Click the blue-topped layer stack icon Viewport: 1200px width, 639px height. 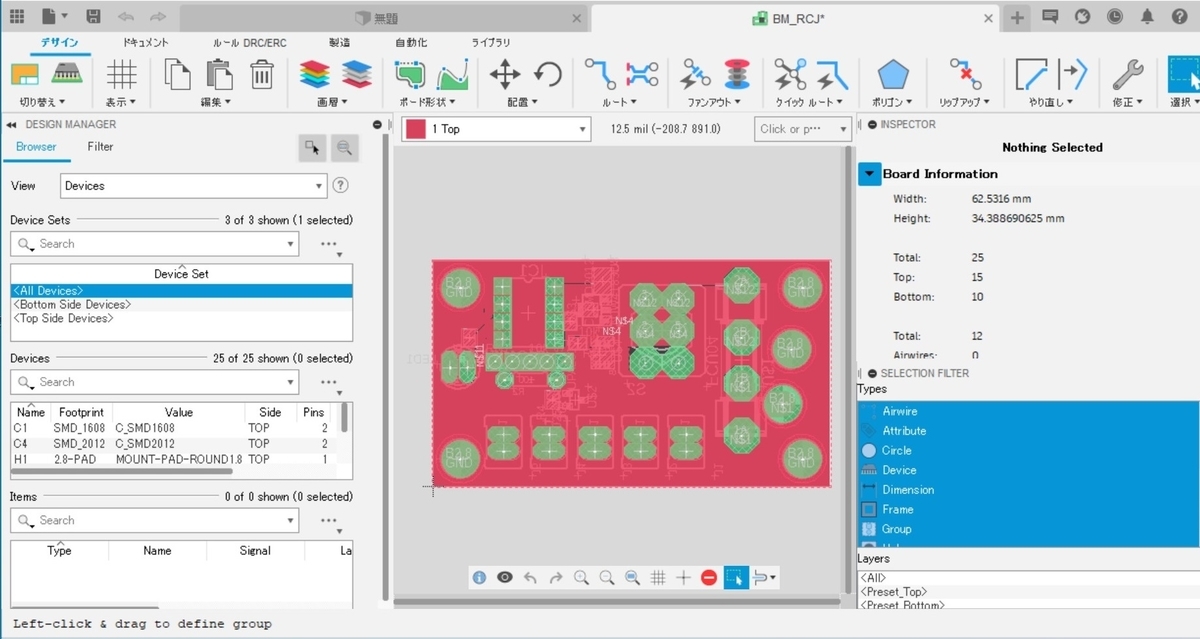[356, 75]
